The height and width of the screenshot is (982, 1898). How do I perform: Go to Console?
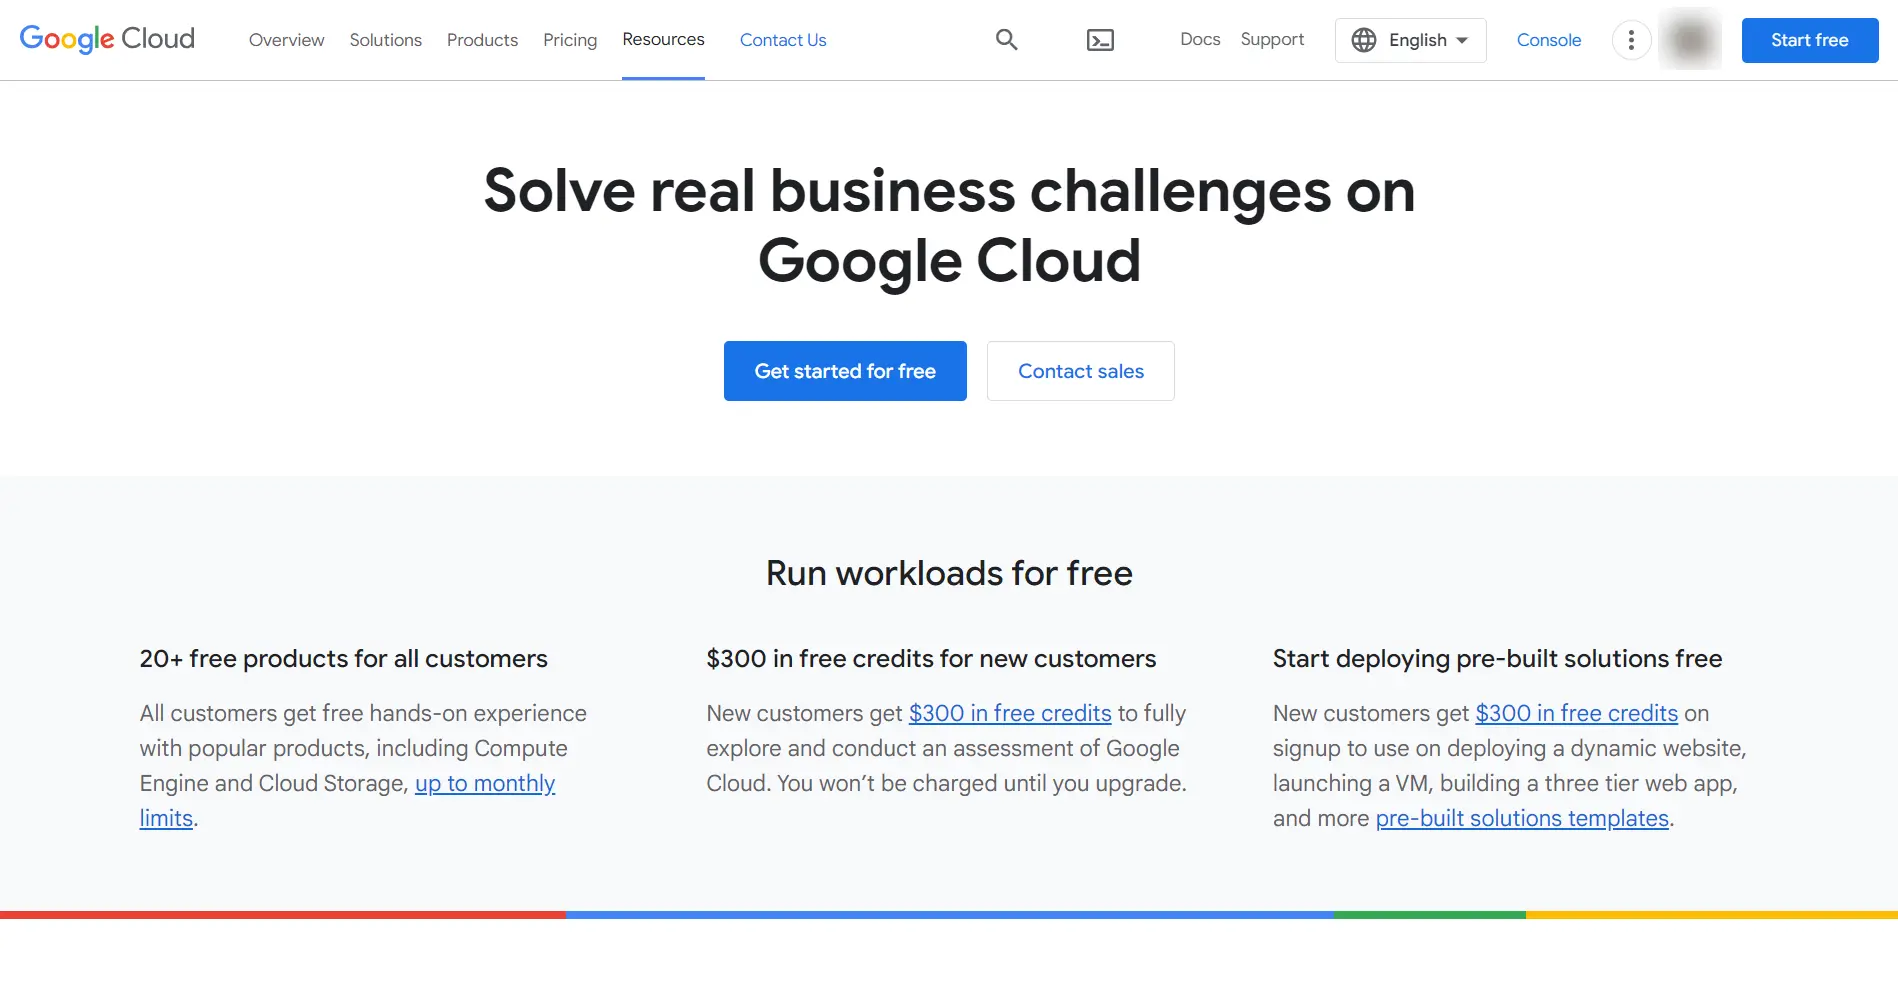click(1548, 40)
